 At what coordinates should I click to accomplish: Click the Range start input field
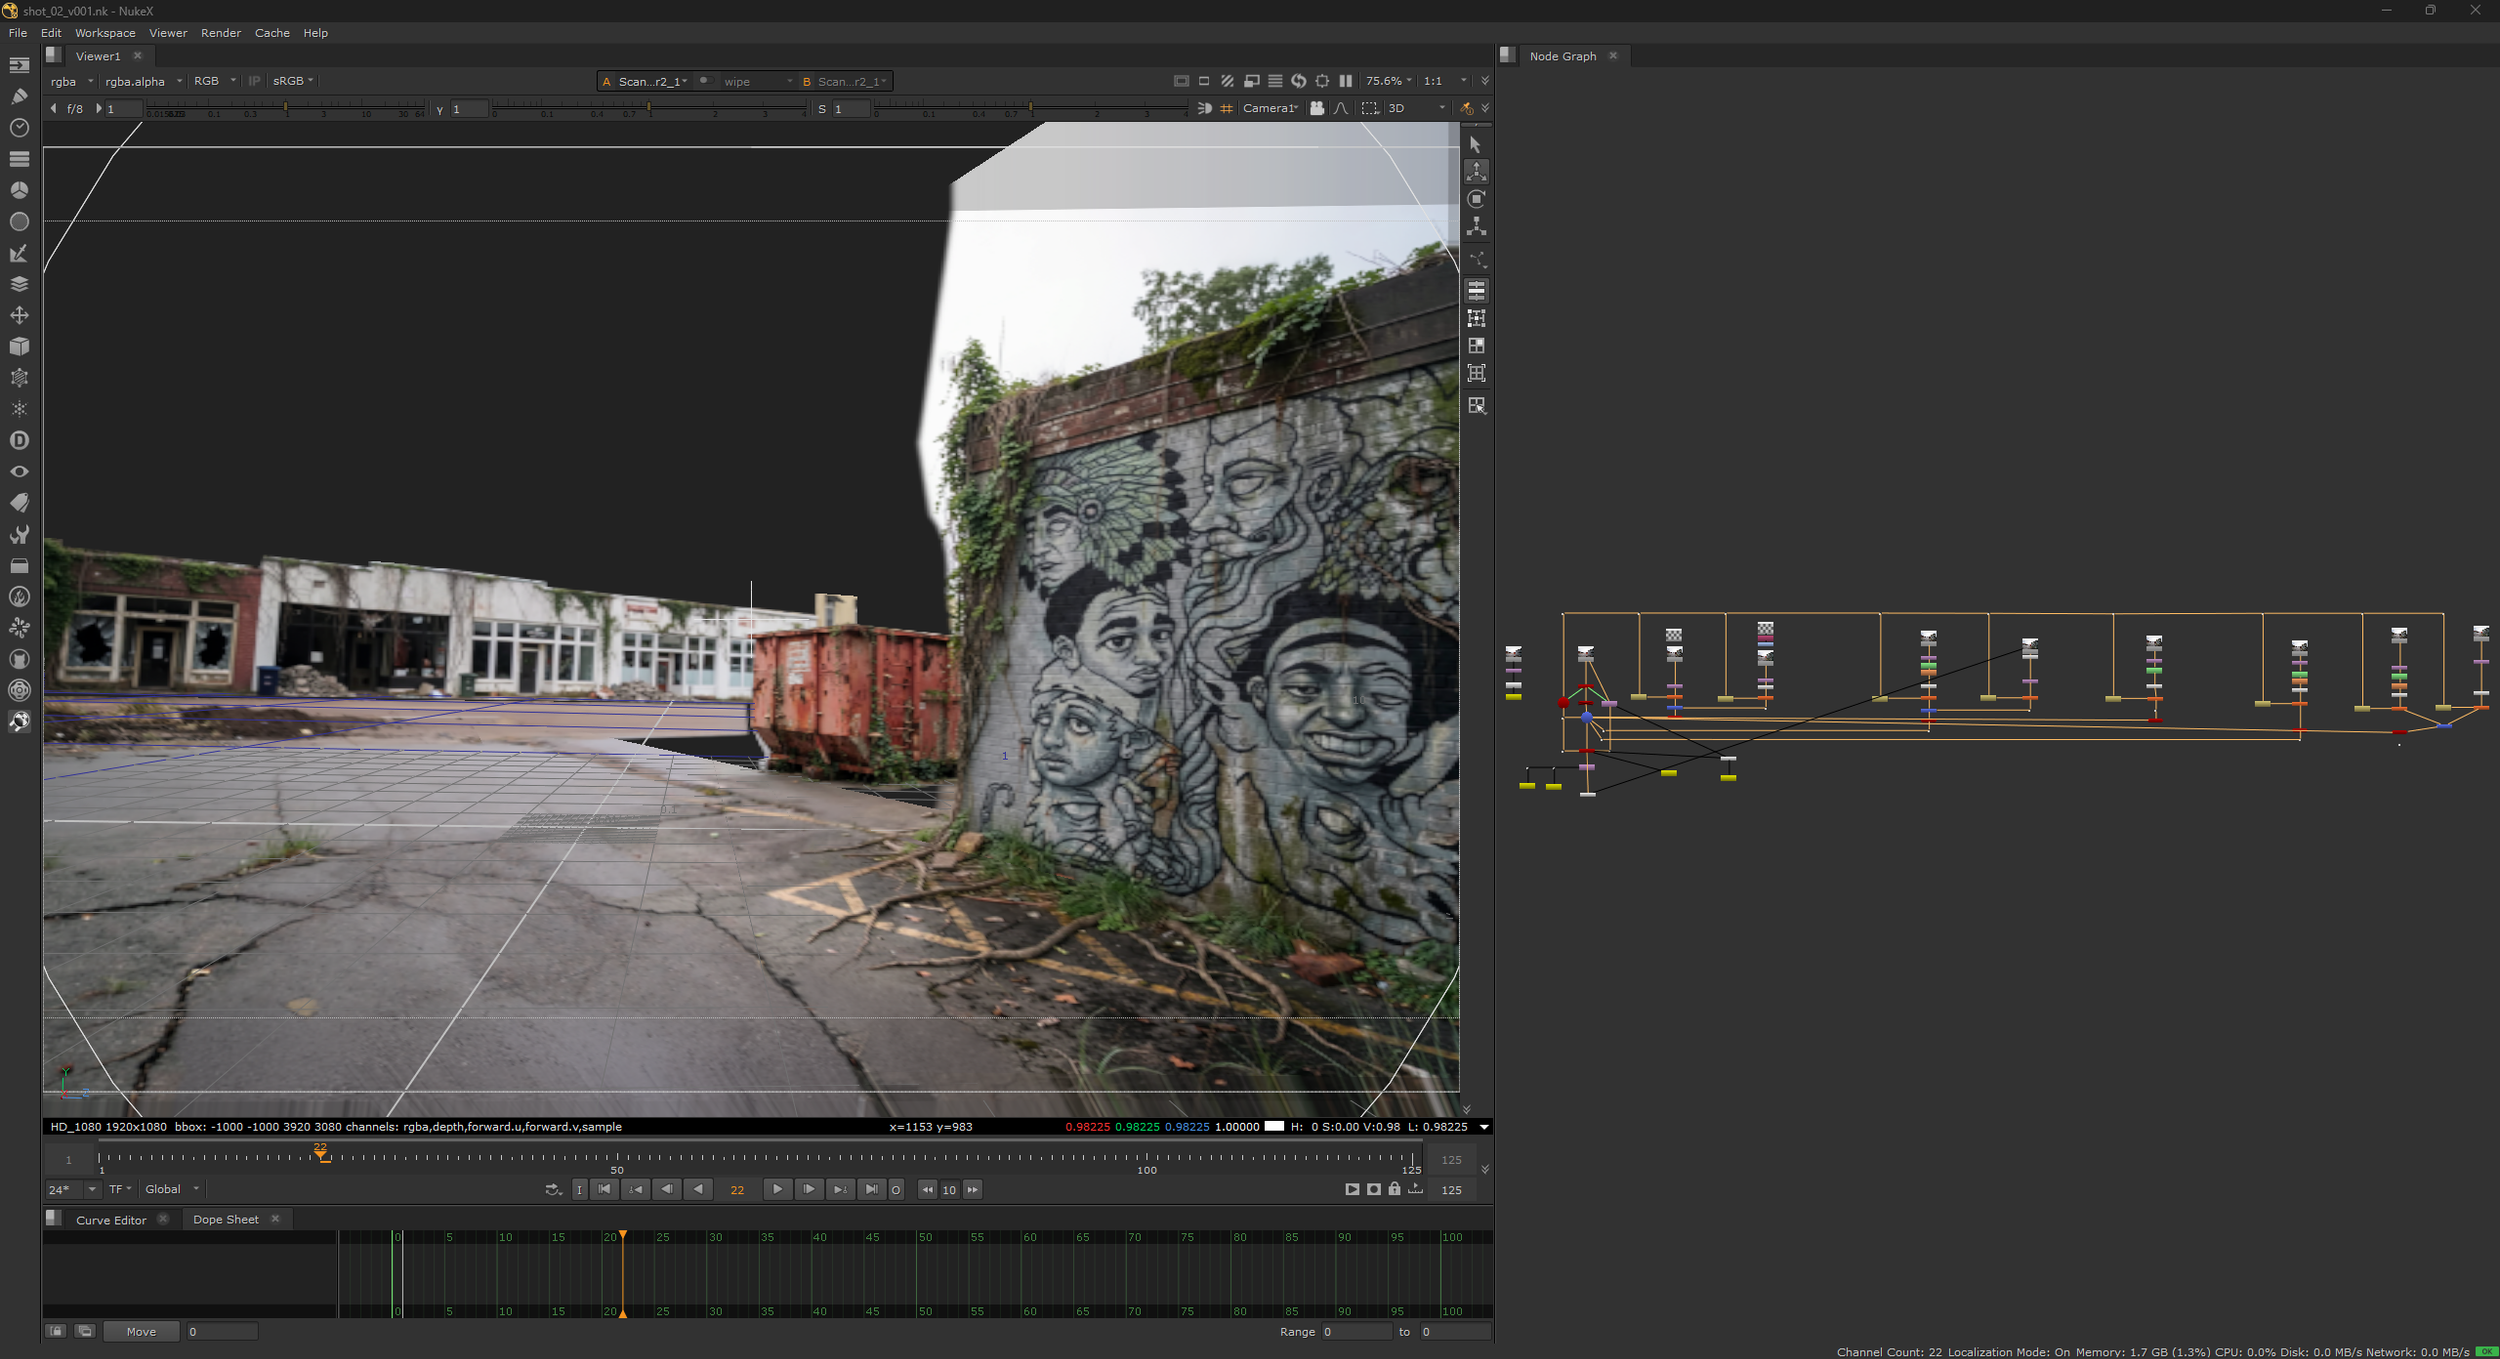[1355, 1331]
